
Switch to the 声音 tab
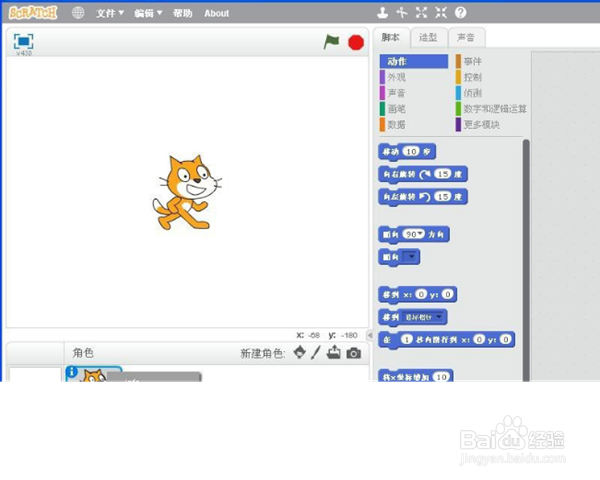(466, 38)
